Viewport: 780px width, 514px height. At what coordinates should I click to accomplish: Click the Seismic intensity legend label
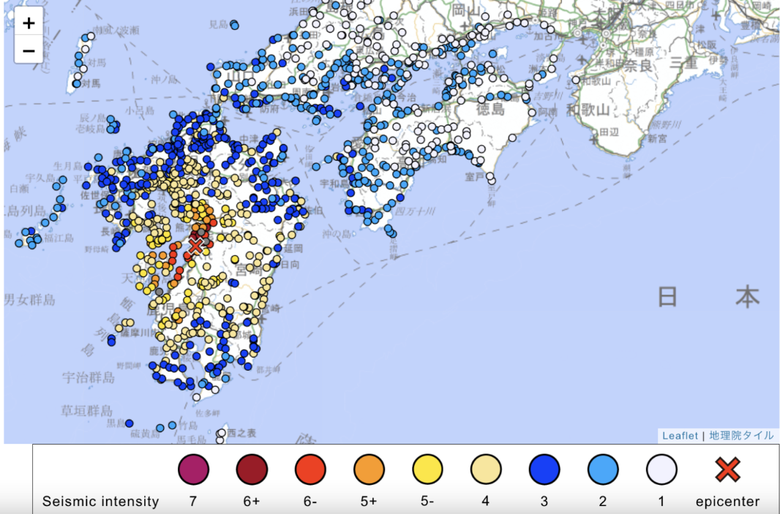coord(100,501)
